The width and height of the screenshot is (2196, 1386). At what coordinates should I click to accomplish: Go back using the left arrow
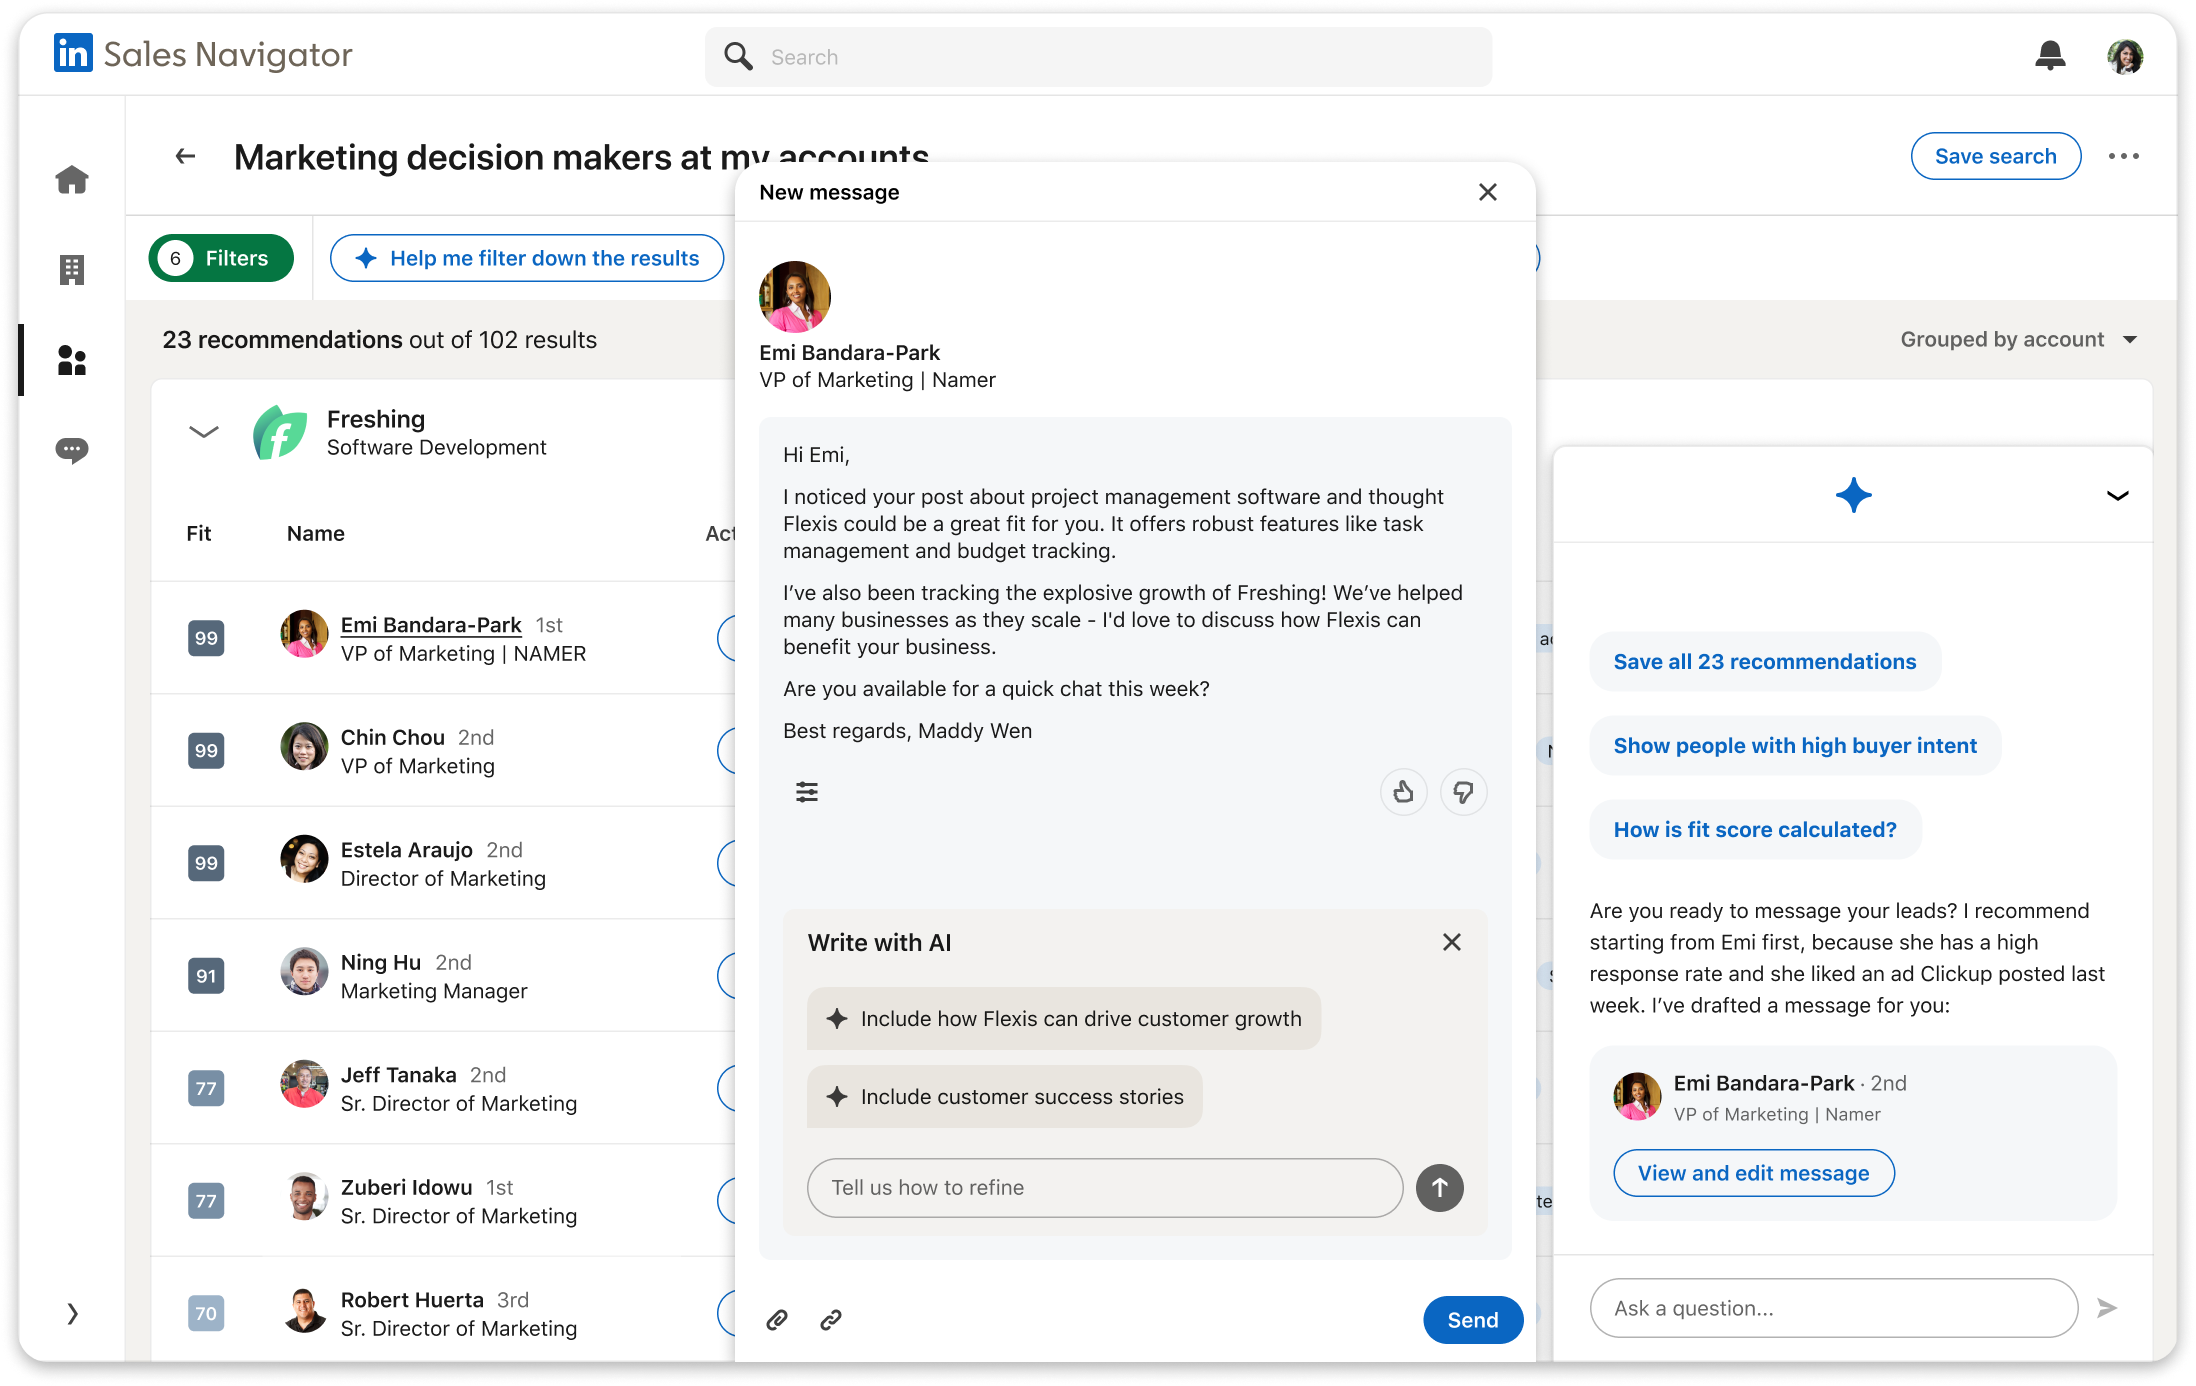point(185,156)
